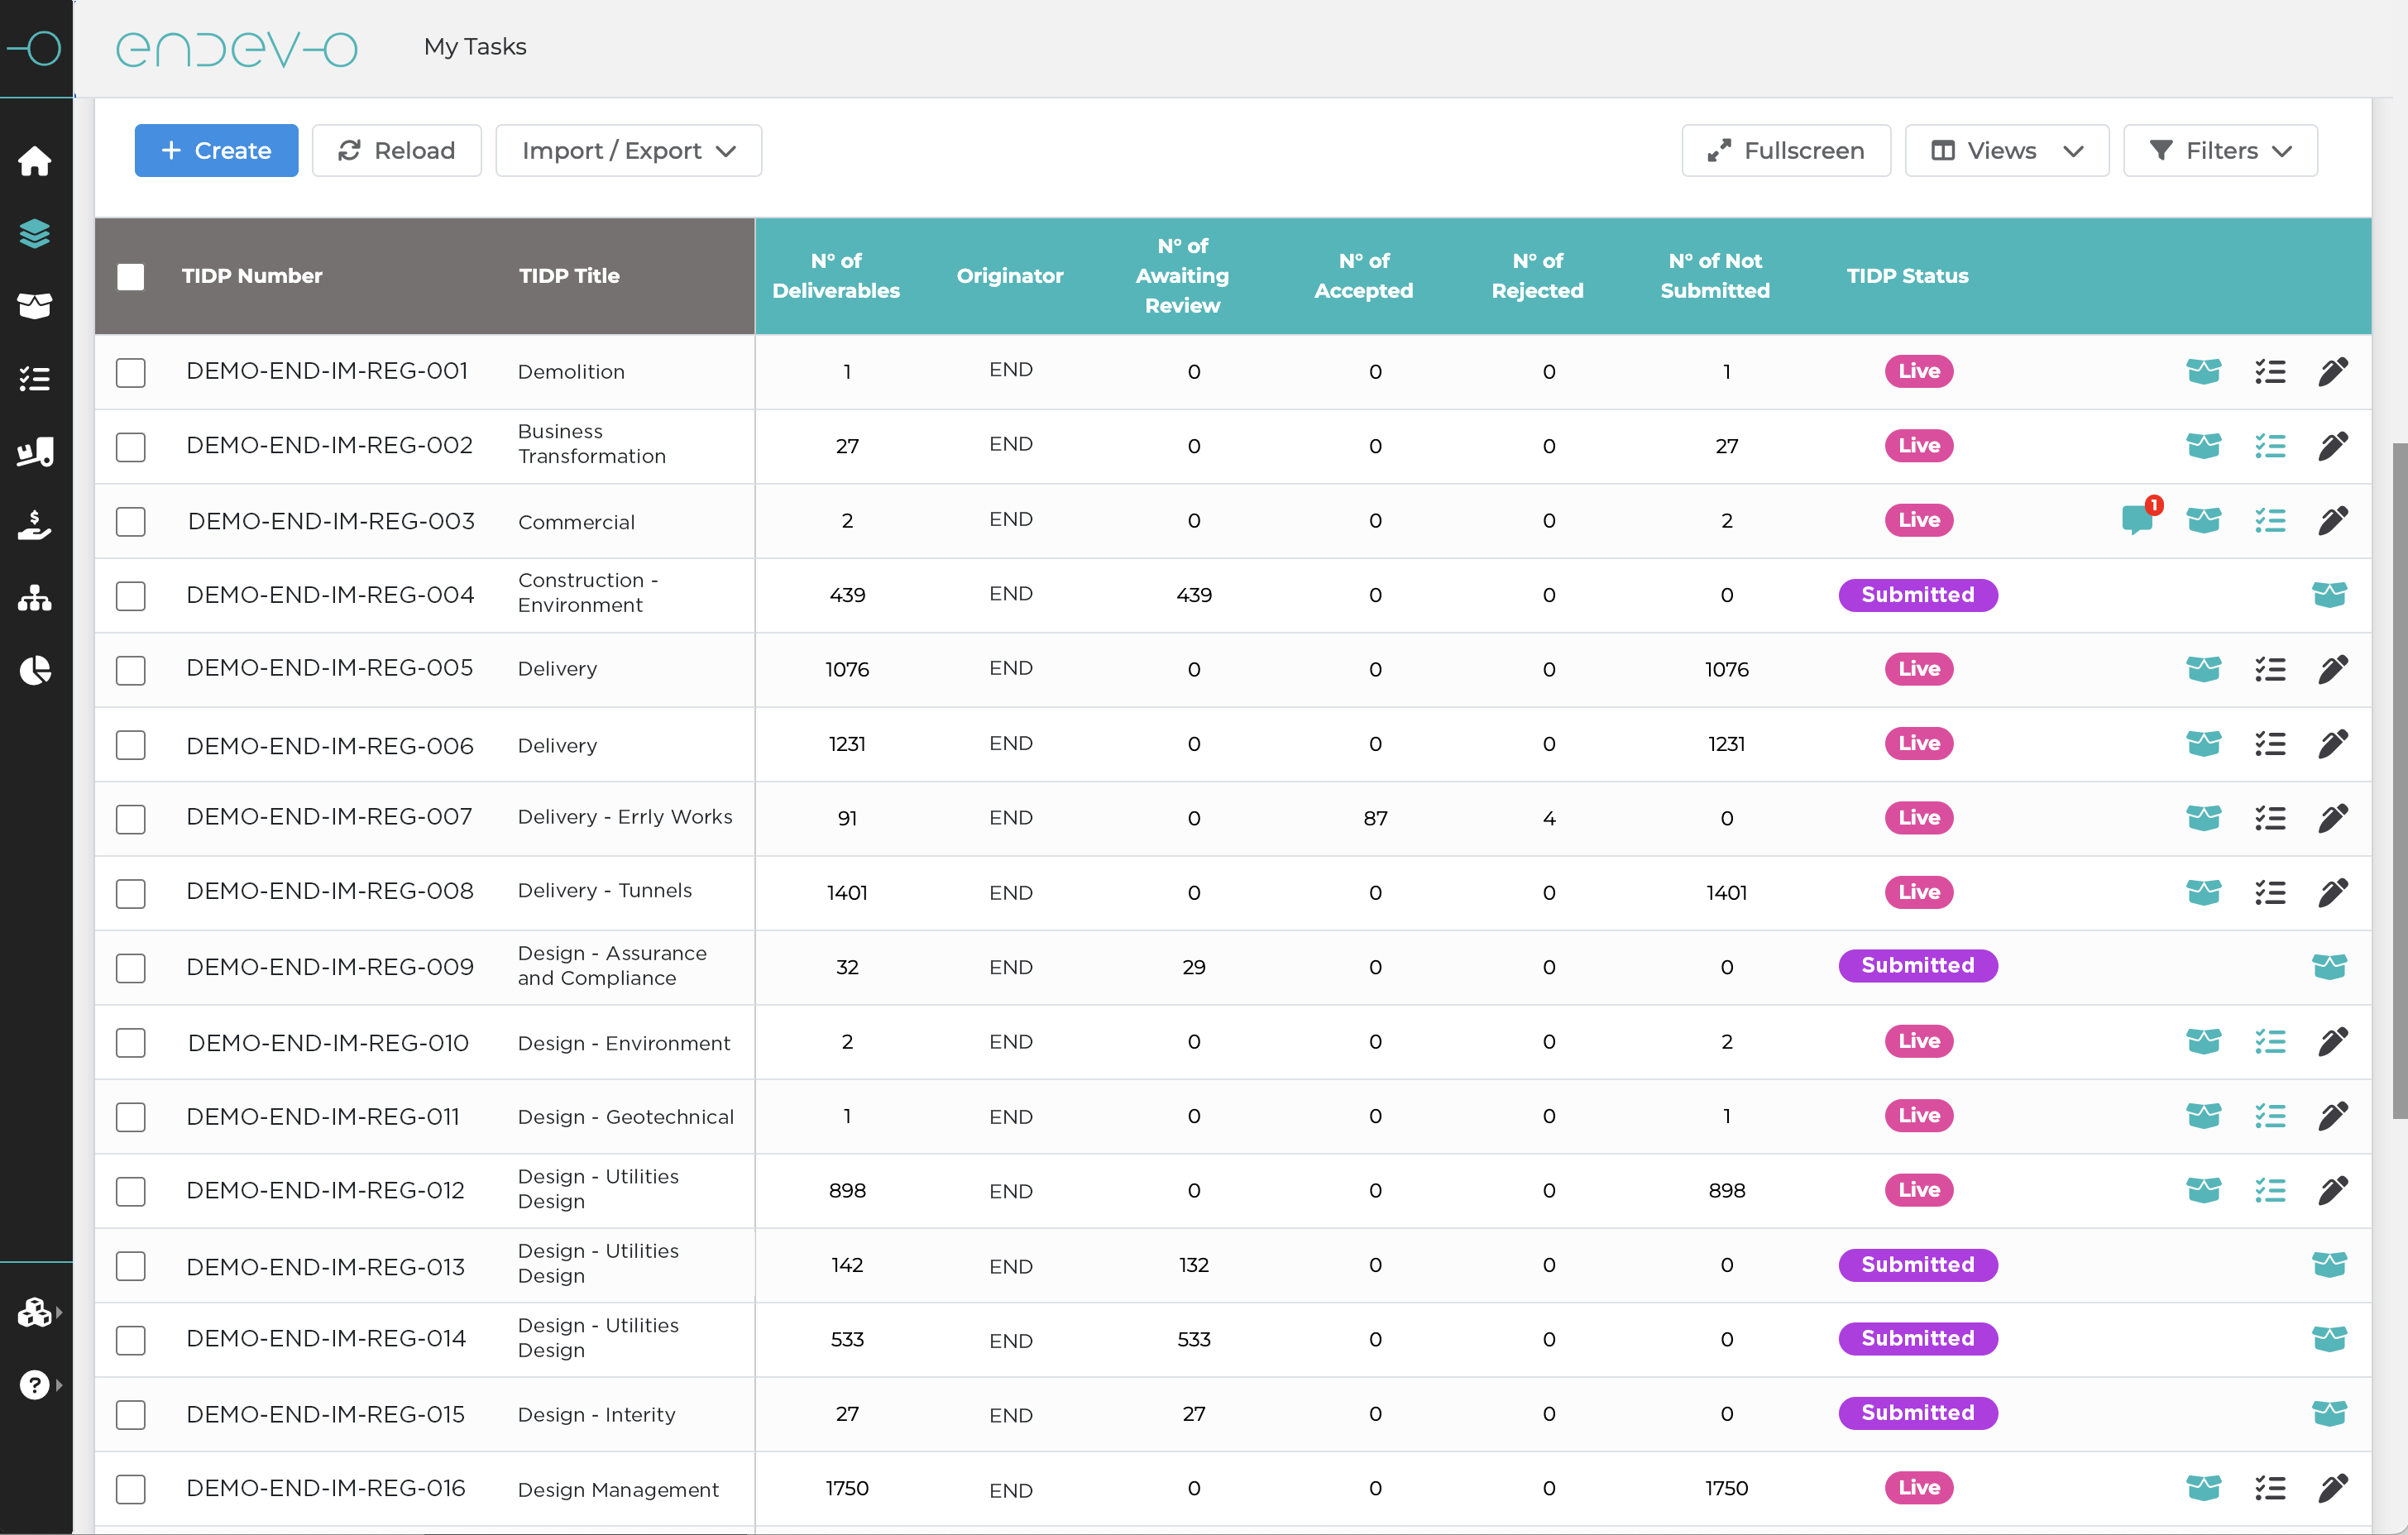This screenshot has height=1535, width=2408.
Task: Click the vertical scrollbar on right edge
Action: (x=2398, y=780)
